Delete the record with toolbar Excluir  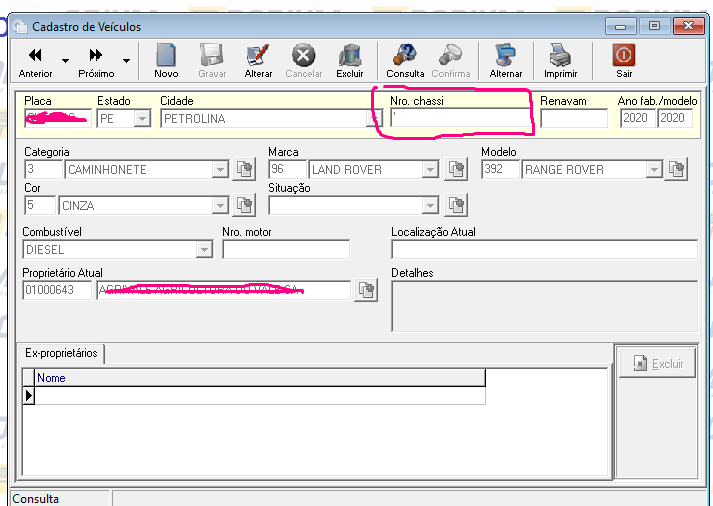coord(350,61)
